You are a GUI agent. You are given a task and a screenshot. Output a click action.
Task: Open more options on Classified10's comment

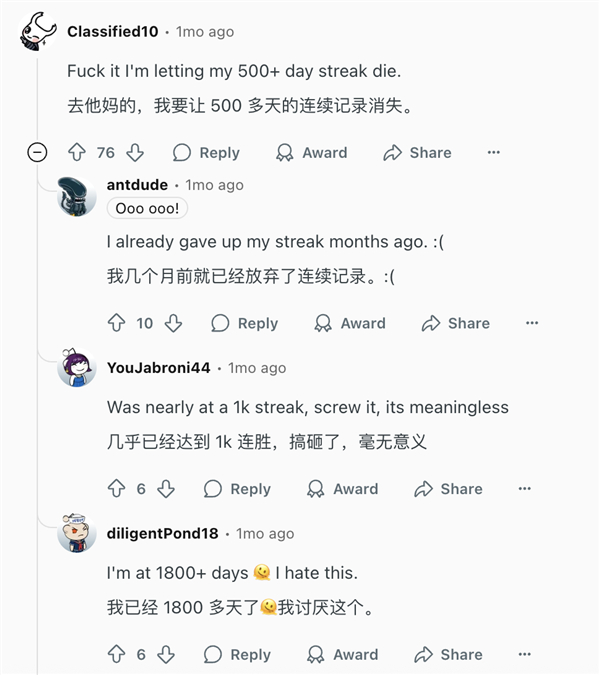tap(493, 153)
